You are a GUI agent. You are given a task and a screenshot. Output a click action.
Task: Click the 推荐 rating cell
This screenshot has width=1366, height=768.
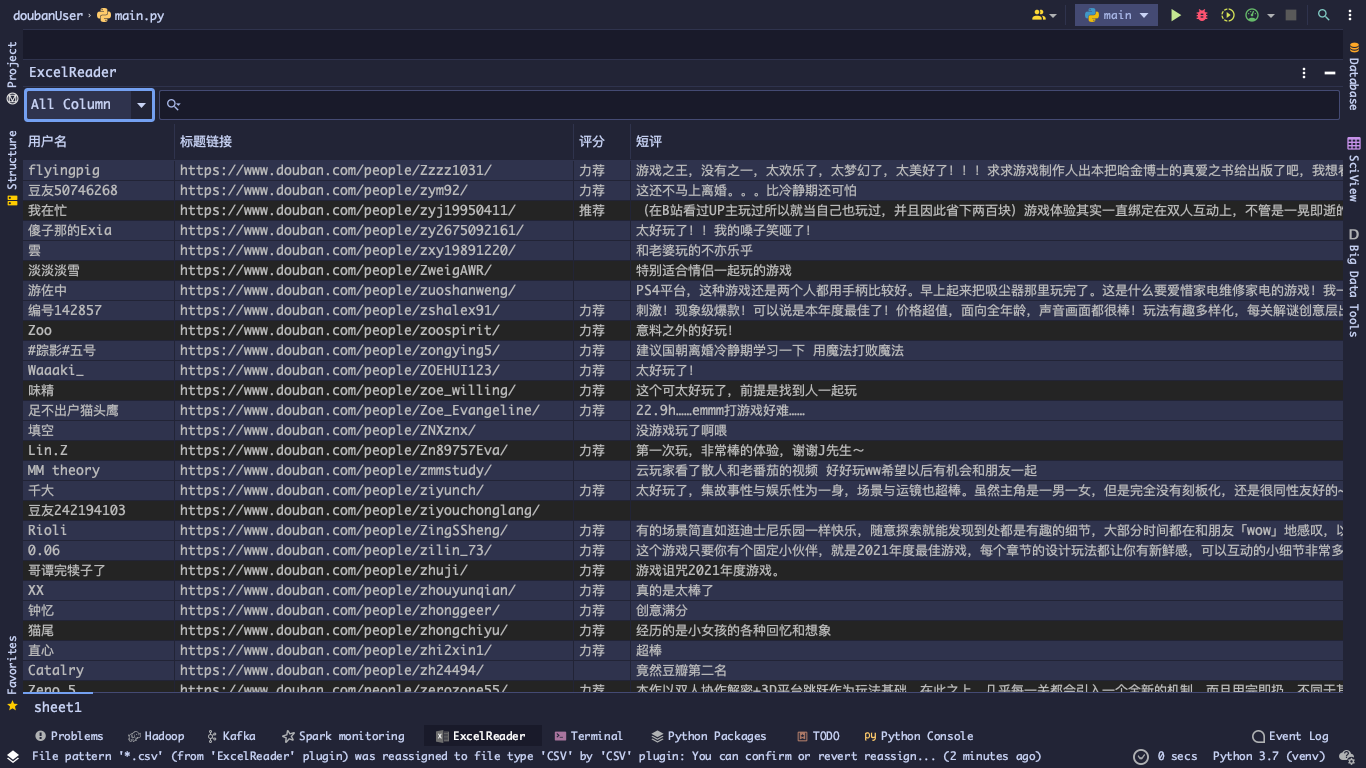coord(603,210)
